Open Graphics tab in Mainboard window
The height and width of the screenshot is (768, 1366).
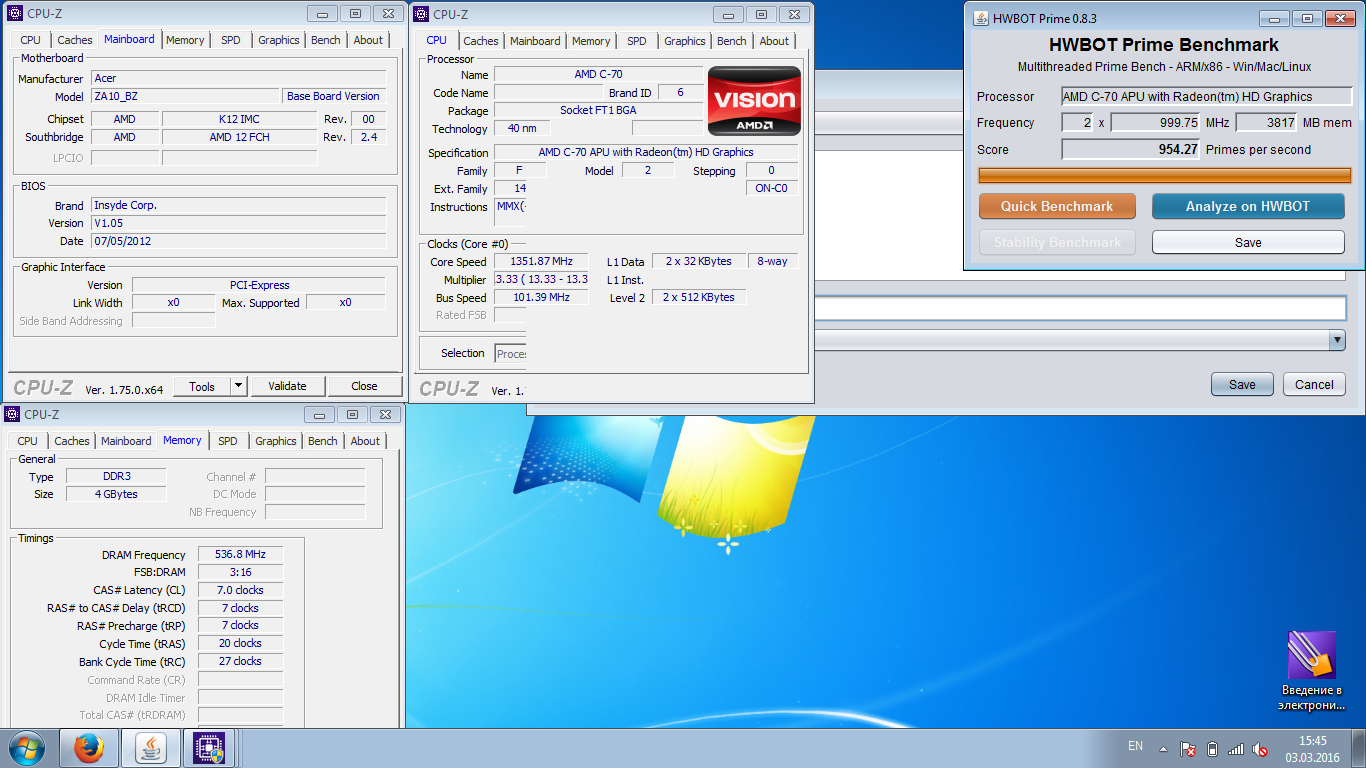[278, 40]
